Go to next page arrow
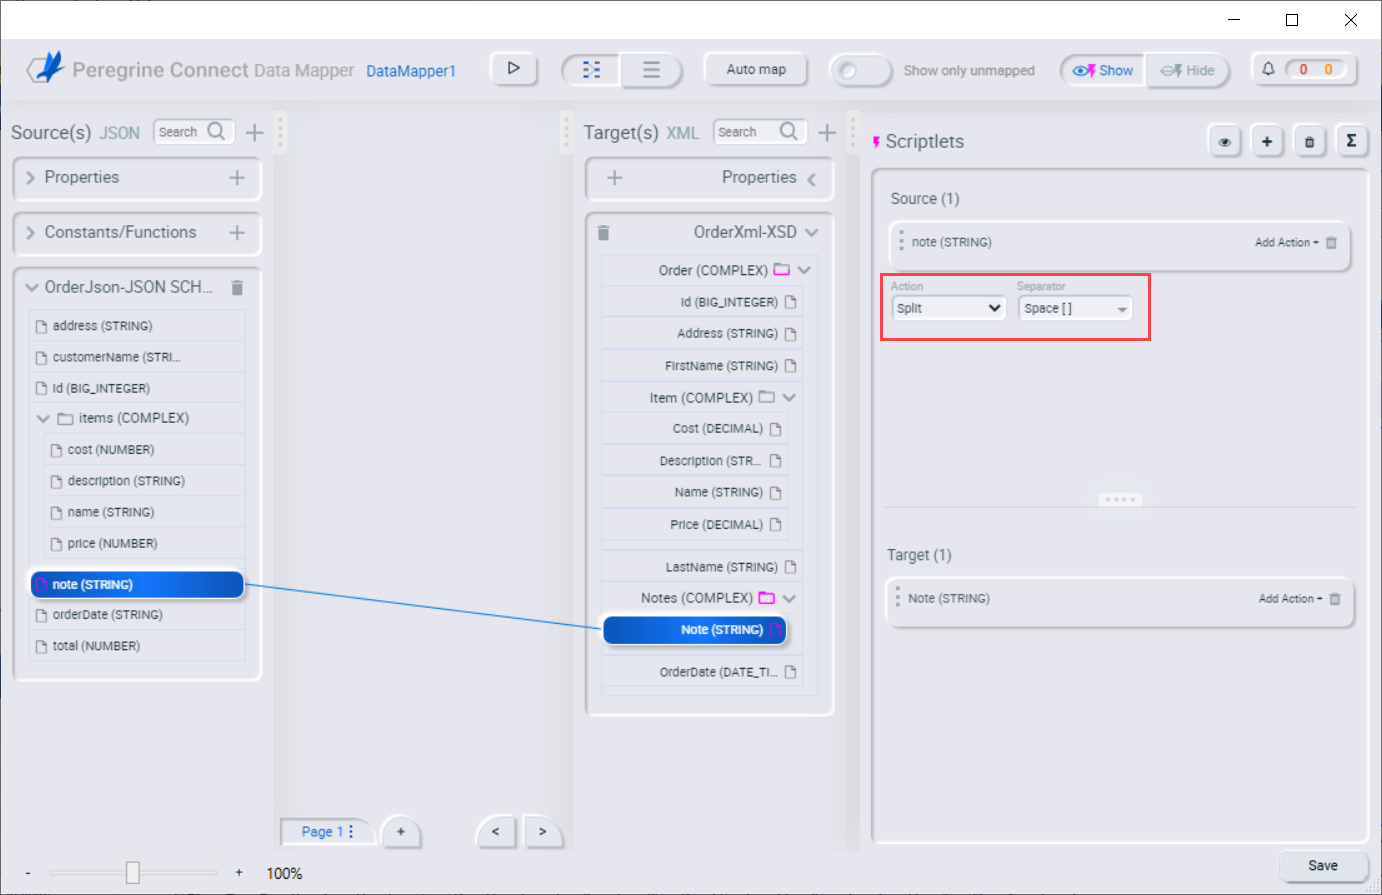 tap(543, 831)
